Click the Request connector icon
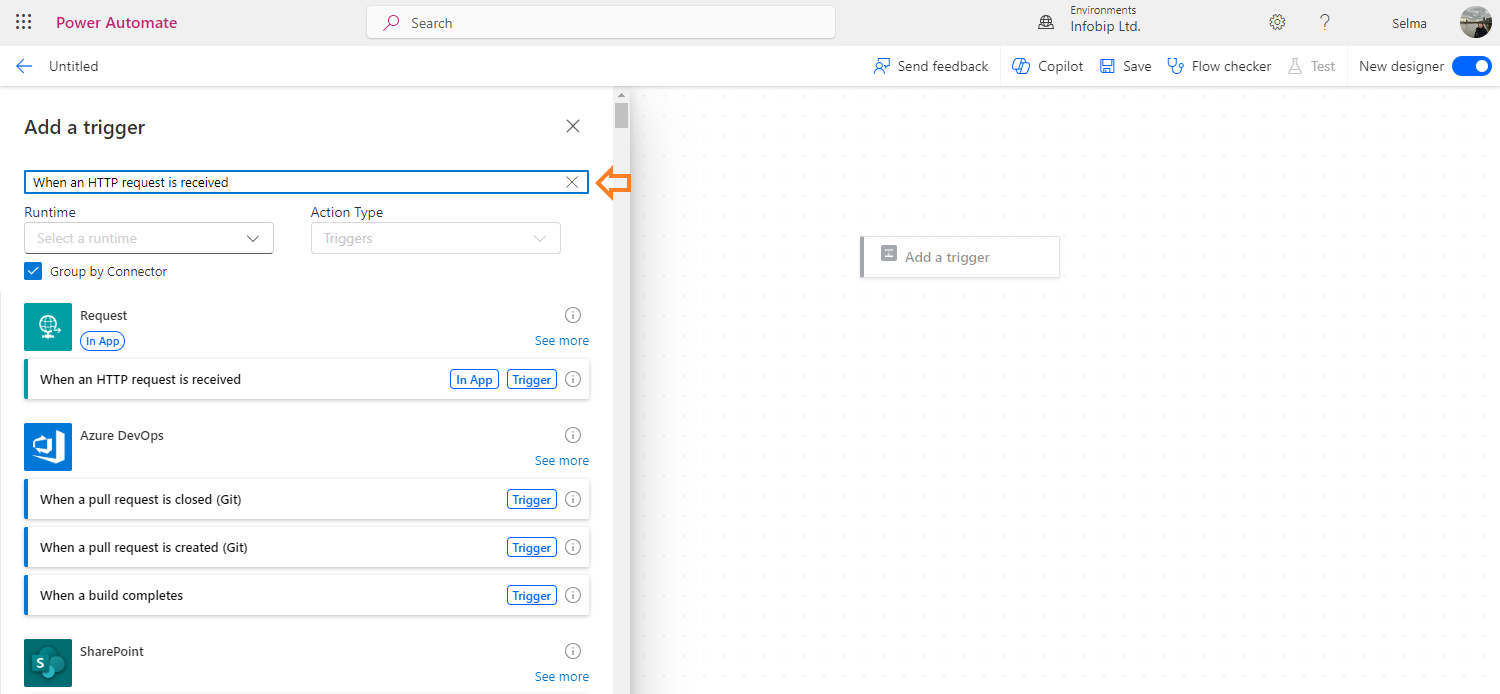Image resolution: width=1500 pixels, height=694 pixels. tap(48, 327)
